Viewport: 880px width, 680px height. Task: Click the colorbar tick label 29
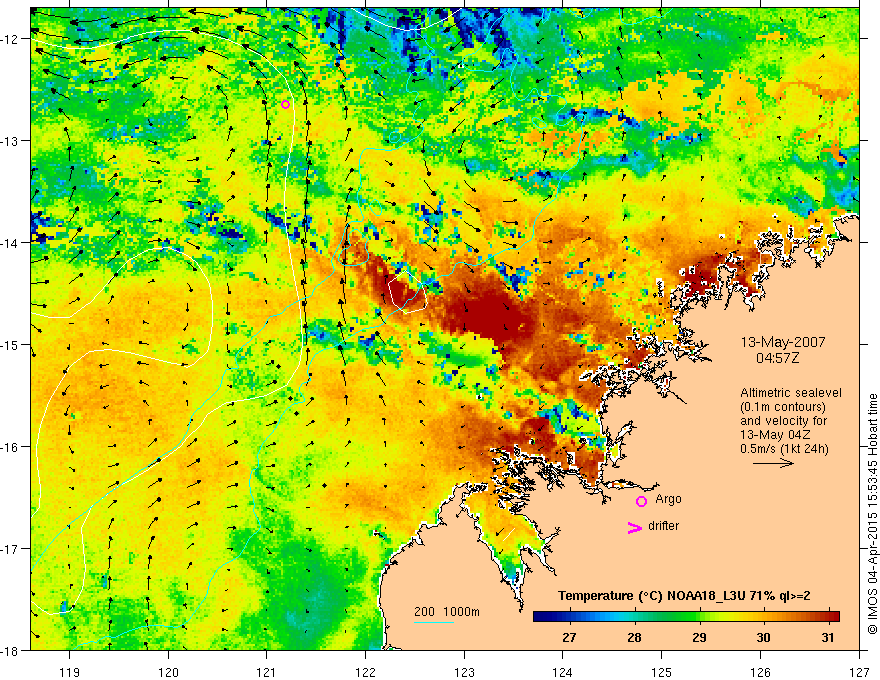pos(699,637)
